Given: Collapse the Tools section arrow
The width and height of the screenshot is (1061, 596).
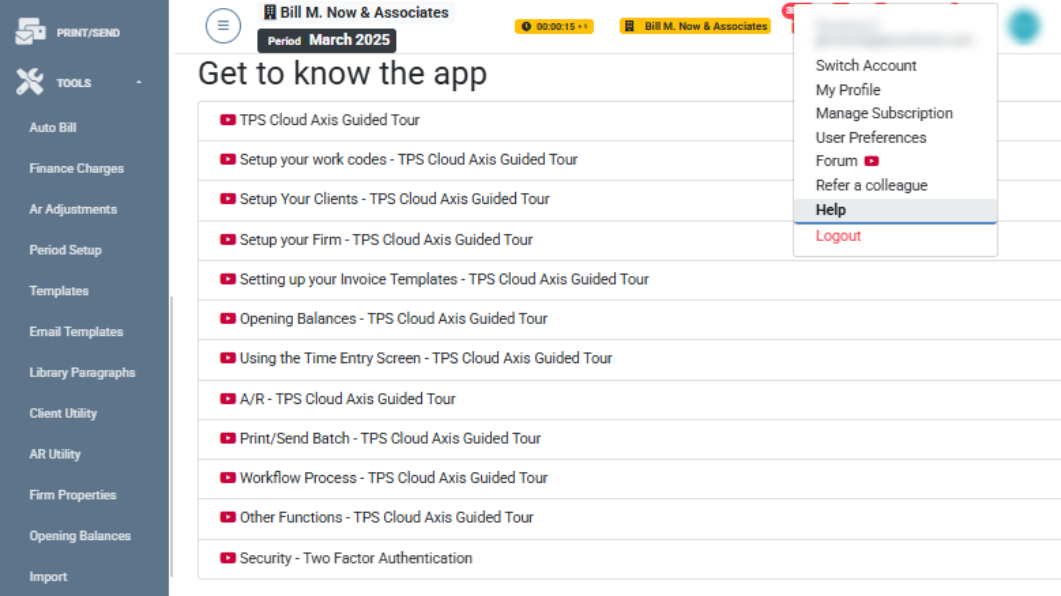Looking at the screenshot, I should tap(139, 83).
